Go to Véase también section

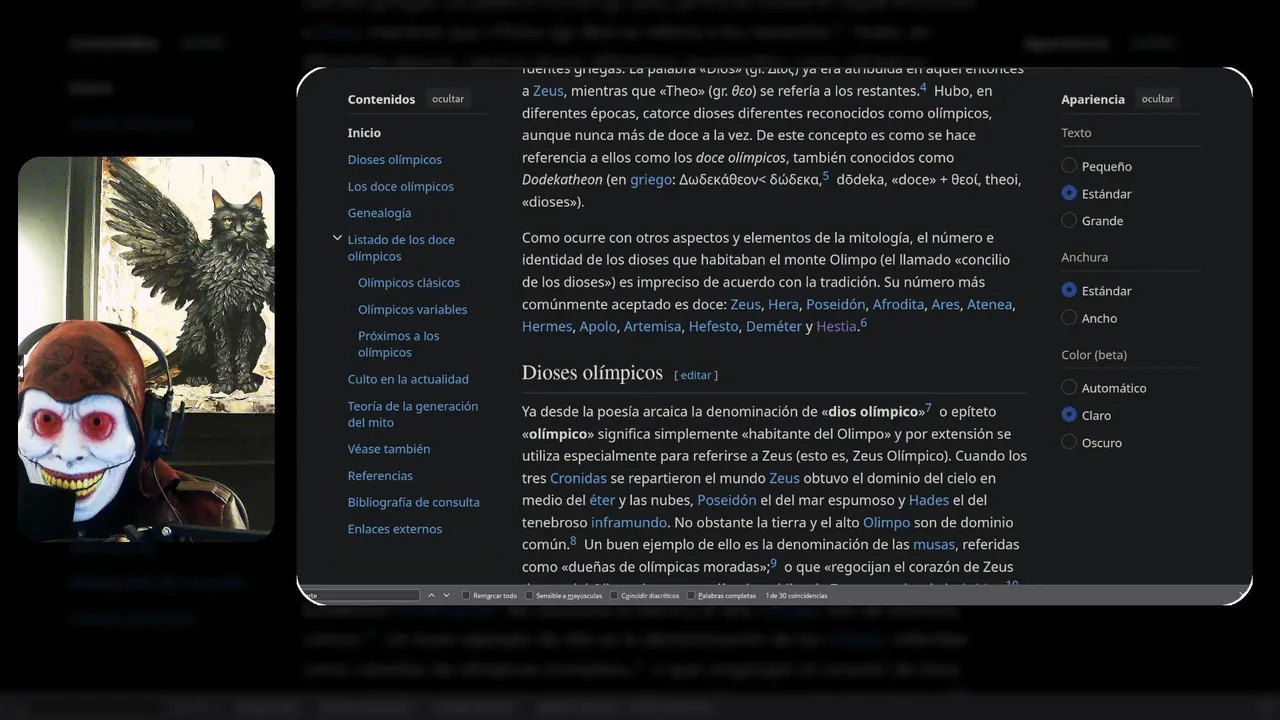[x=389, y=449]
